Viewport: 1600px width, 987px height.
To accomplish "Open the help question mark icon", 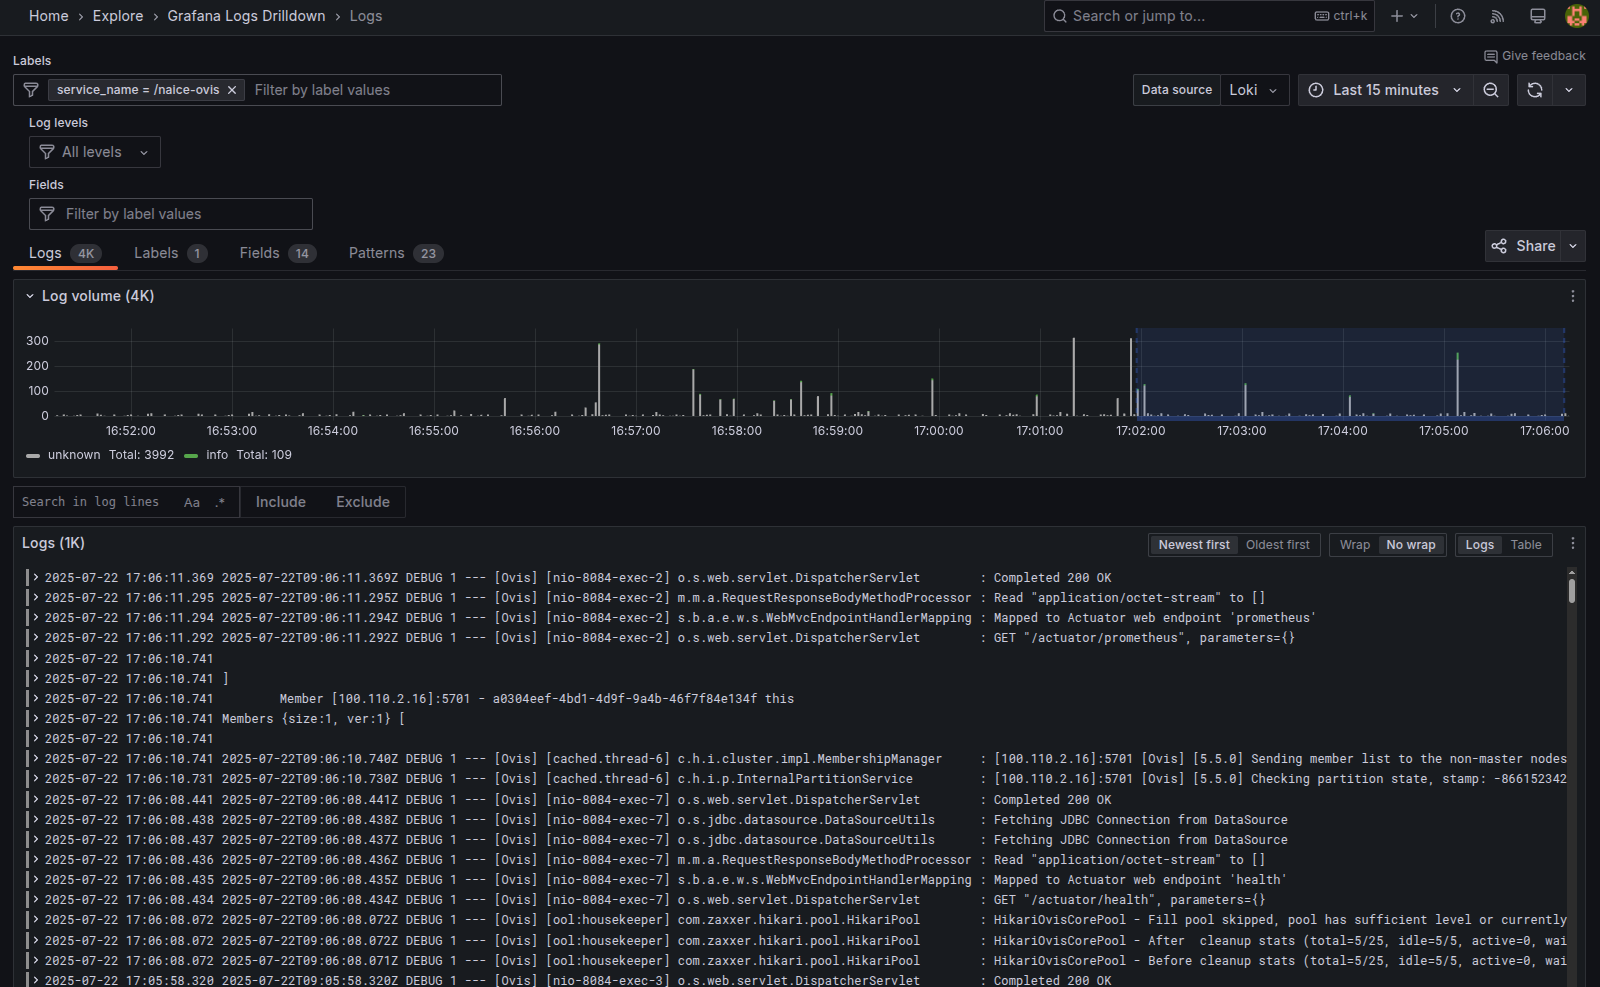I will [1458, 16].
